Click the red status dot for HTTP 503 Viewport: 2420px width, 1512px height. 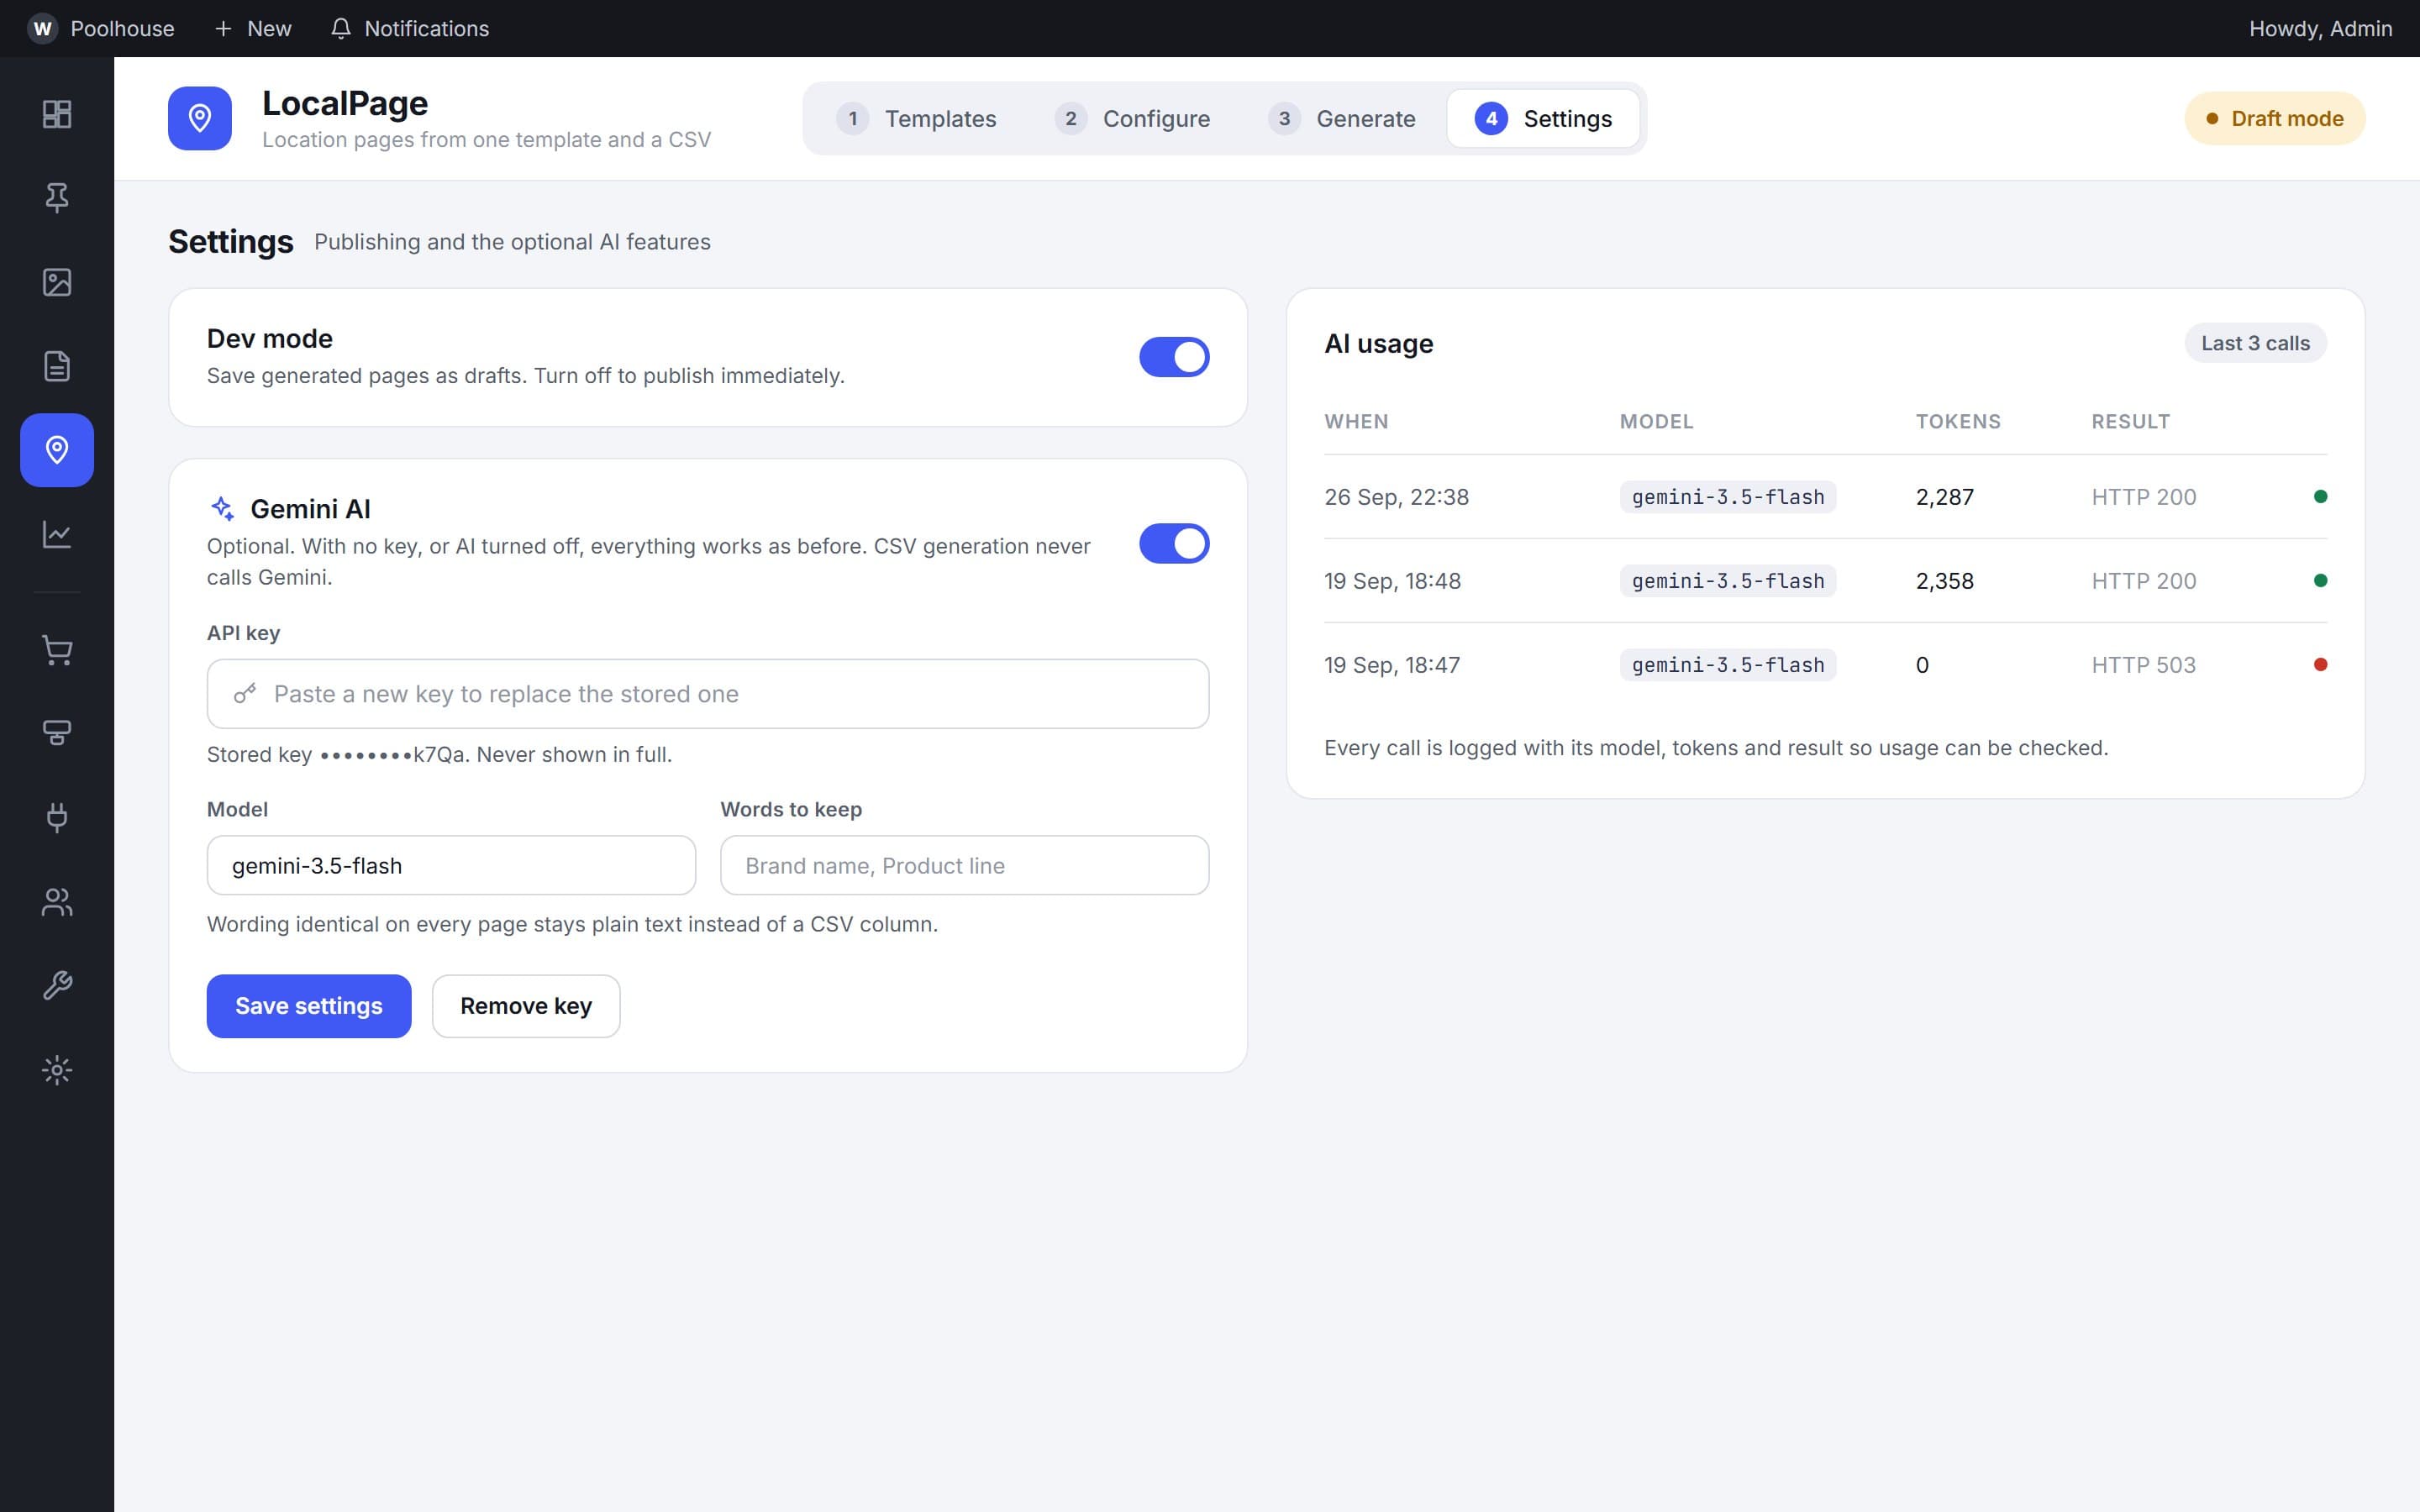click(2320, 665)
